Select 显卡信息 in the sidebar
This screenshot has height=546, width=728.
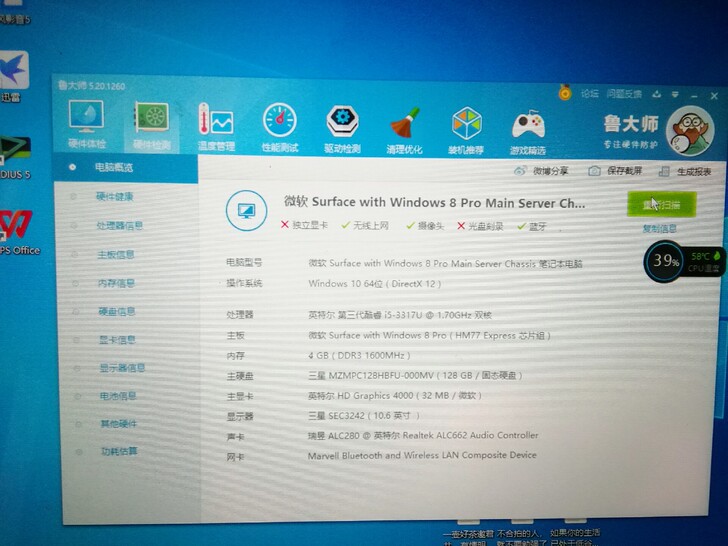point(117,340)
